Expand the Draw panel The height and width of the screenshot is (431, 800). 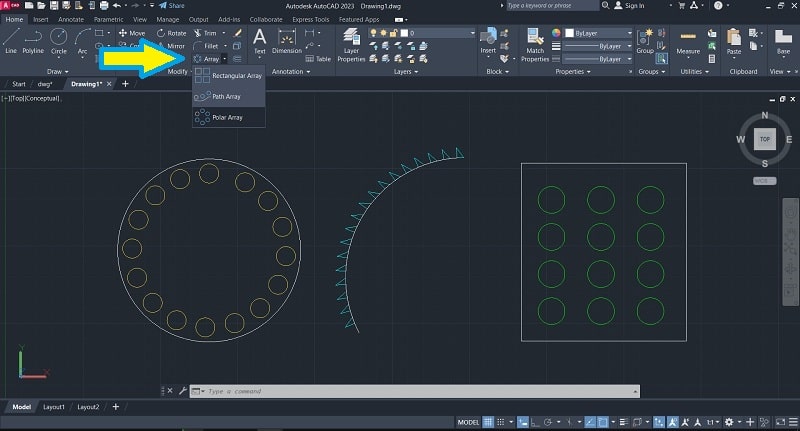pos(57,71)
